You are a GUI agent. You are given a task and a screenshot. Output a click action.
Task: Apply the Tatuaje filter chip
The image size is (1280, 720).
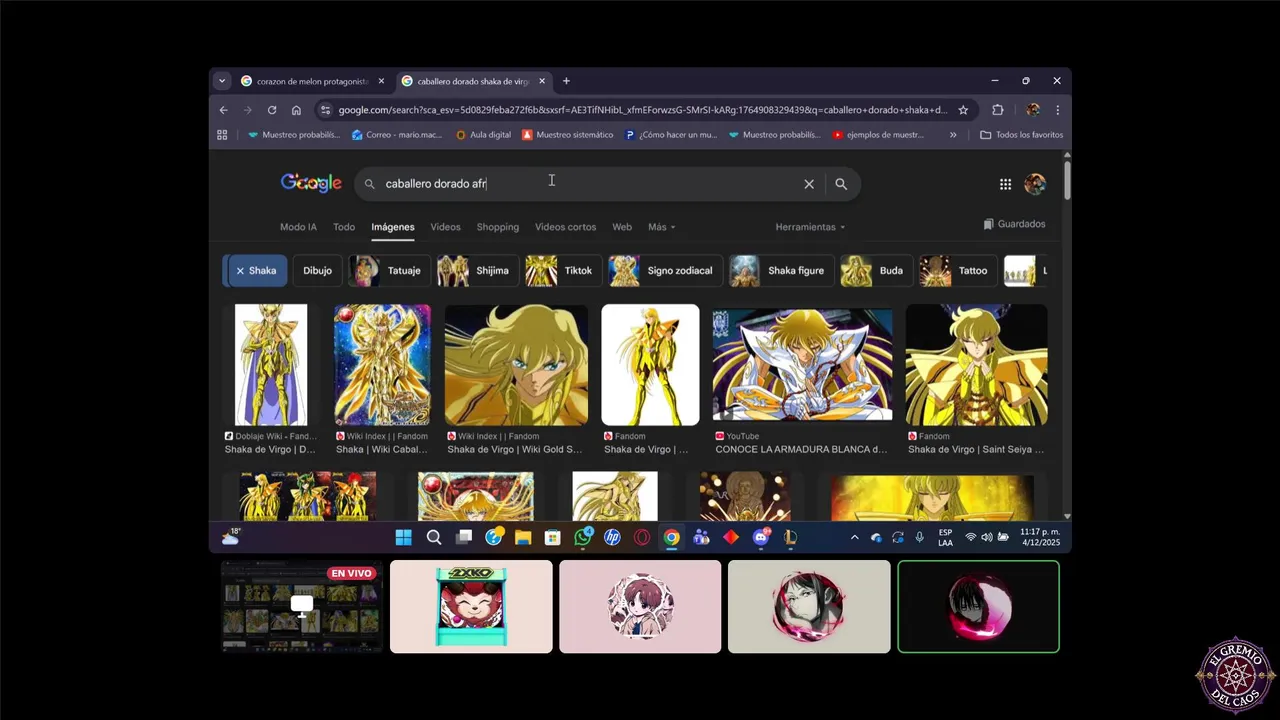click(x=389, y=271)
